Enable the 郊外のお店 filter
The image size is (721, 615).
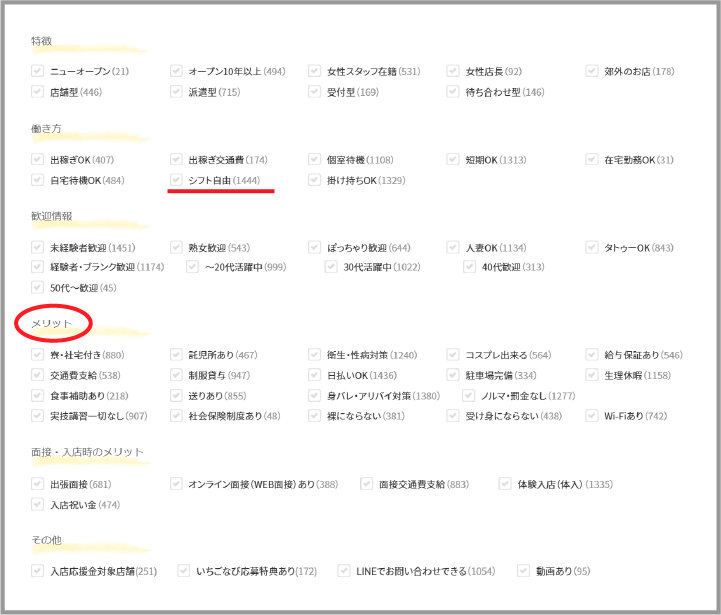pyautogui.click(x=593, y=72)
